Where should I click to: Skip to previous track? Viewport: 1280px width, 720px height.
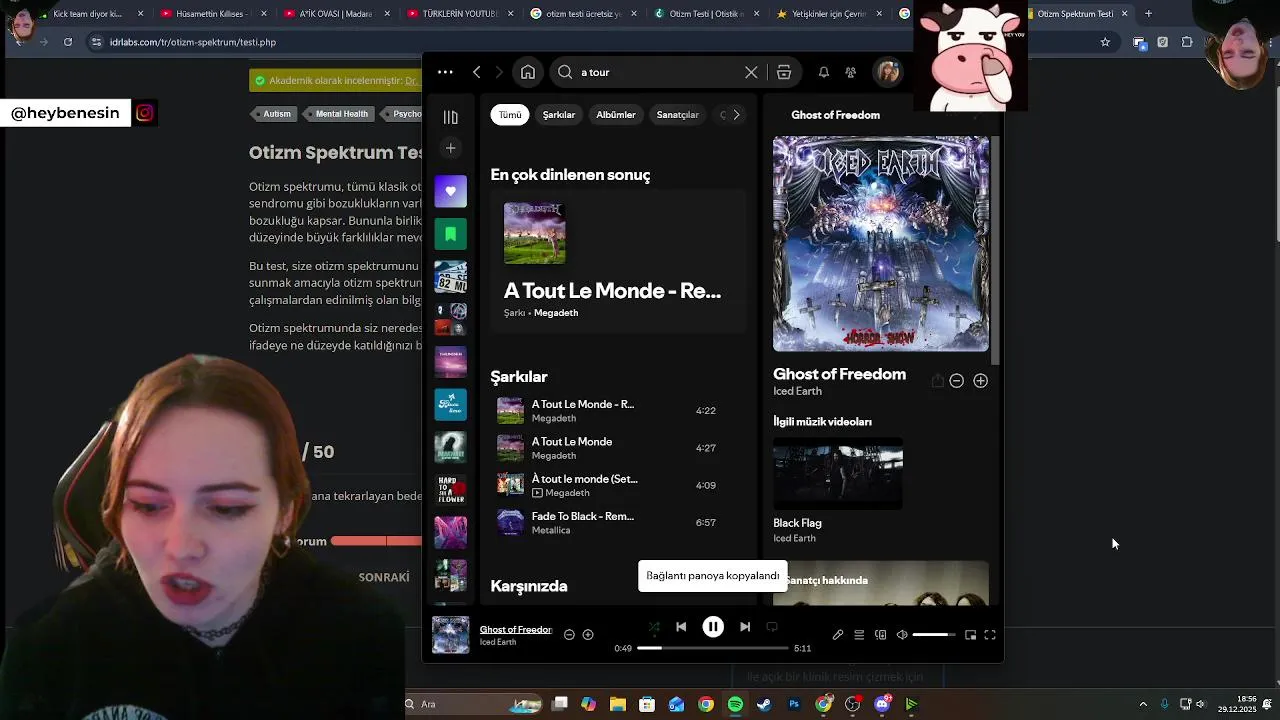[x=681, y=627]
